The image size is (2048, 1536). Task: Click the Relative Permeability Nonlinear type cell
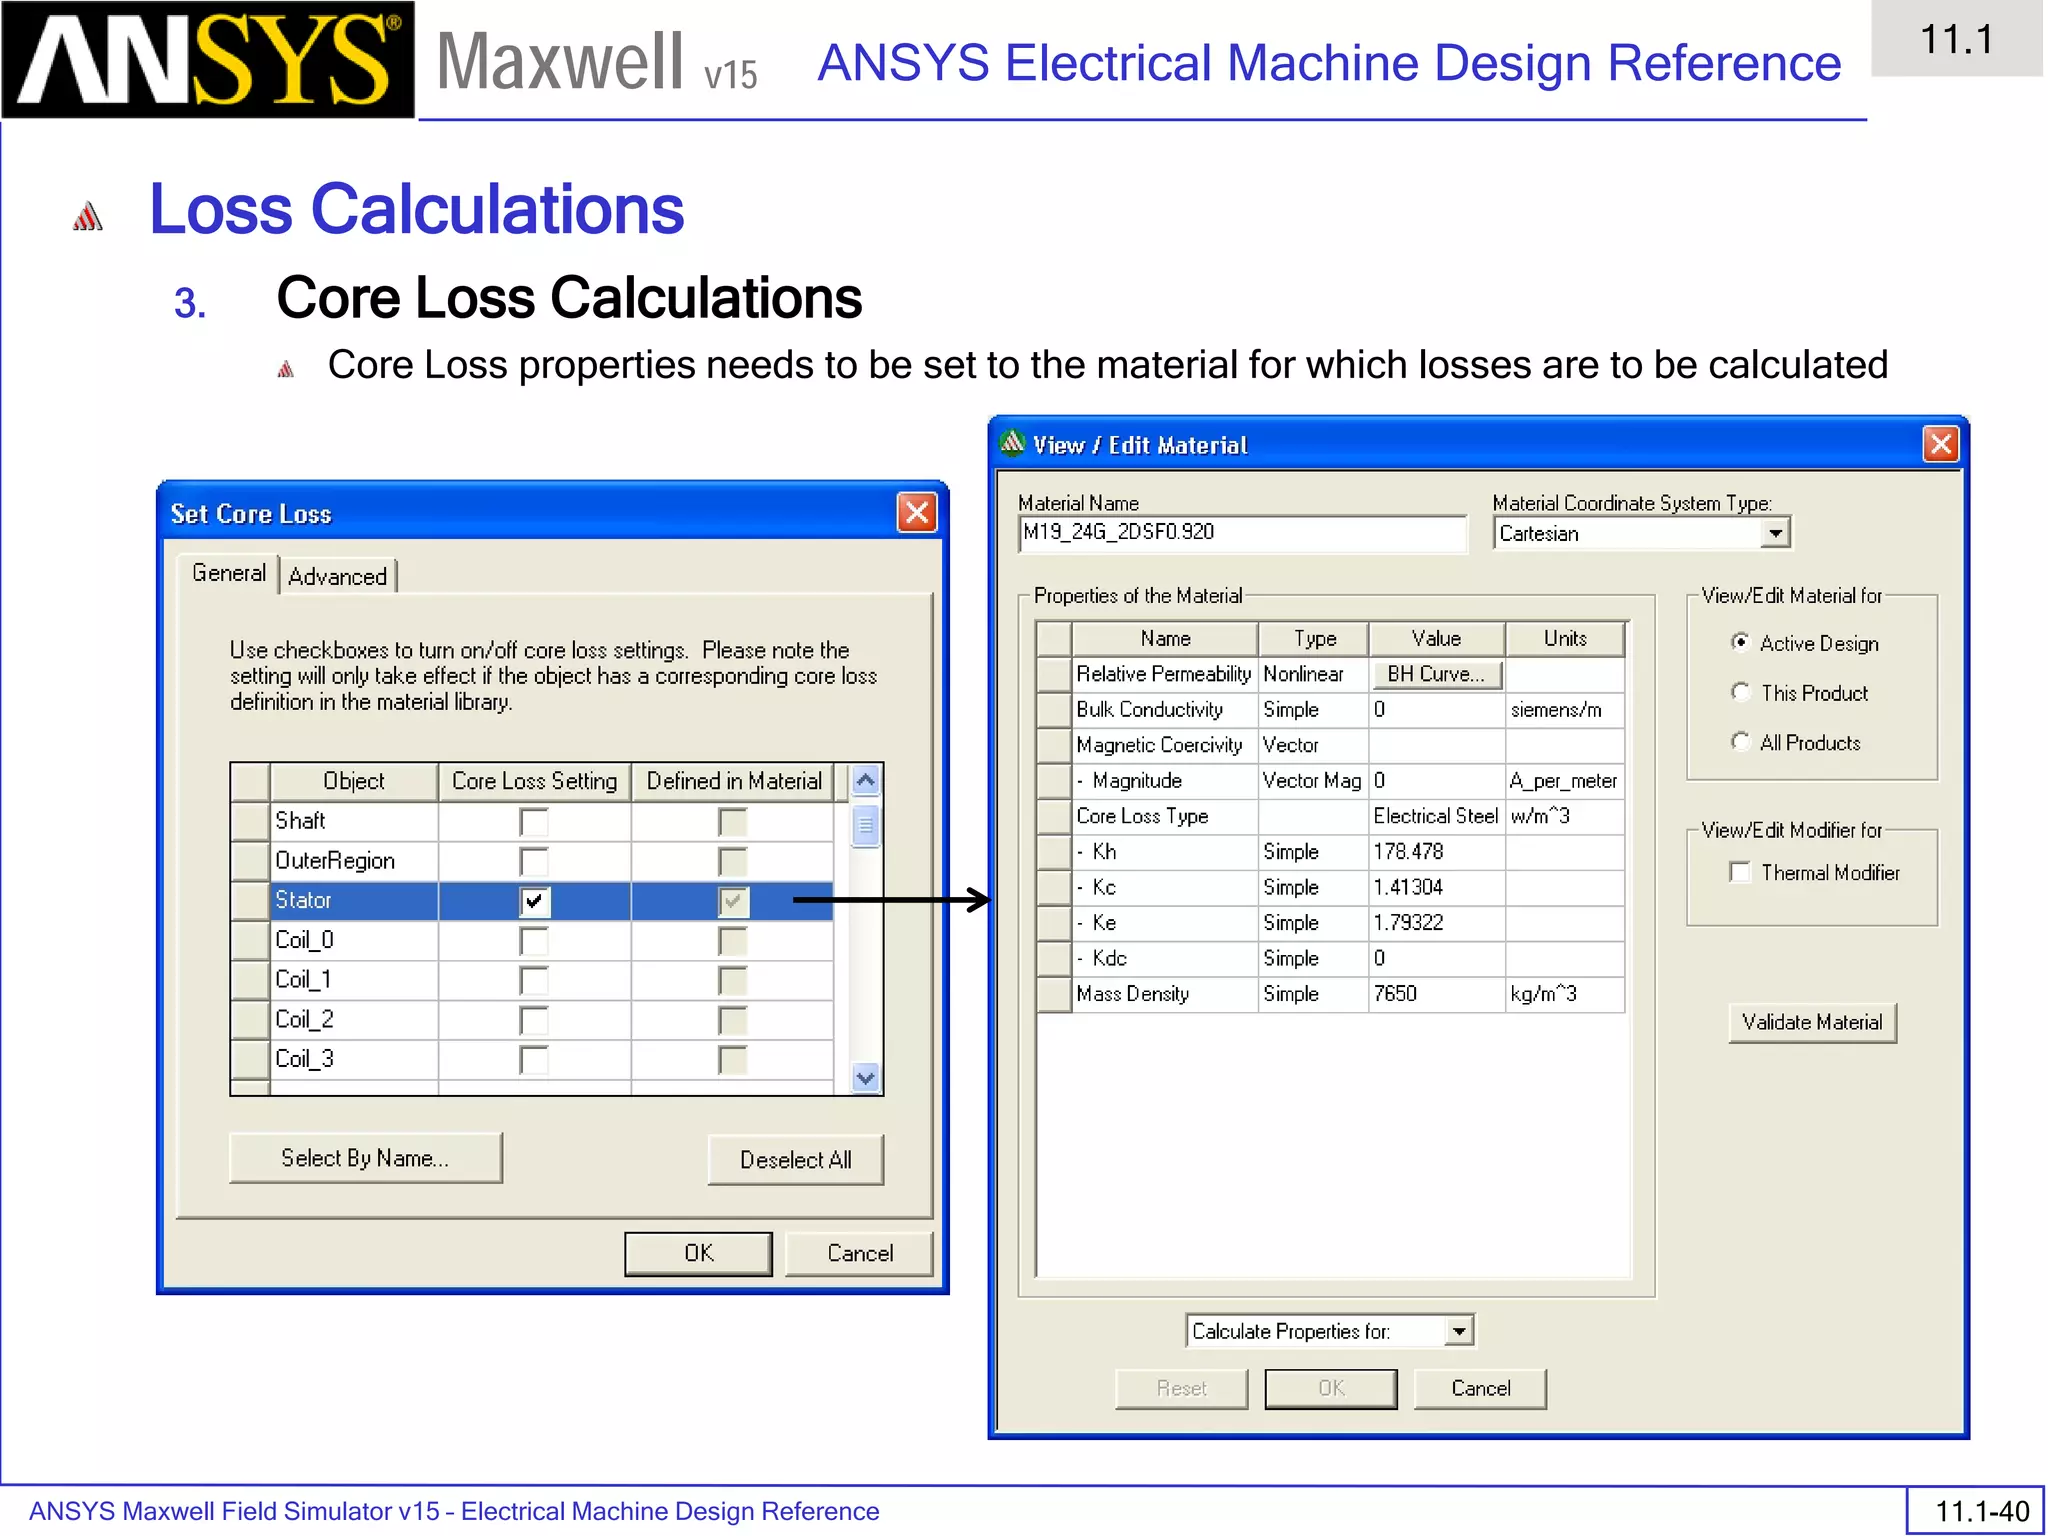1313,674
